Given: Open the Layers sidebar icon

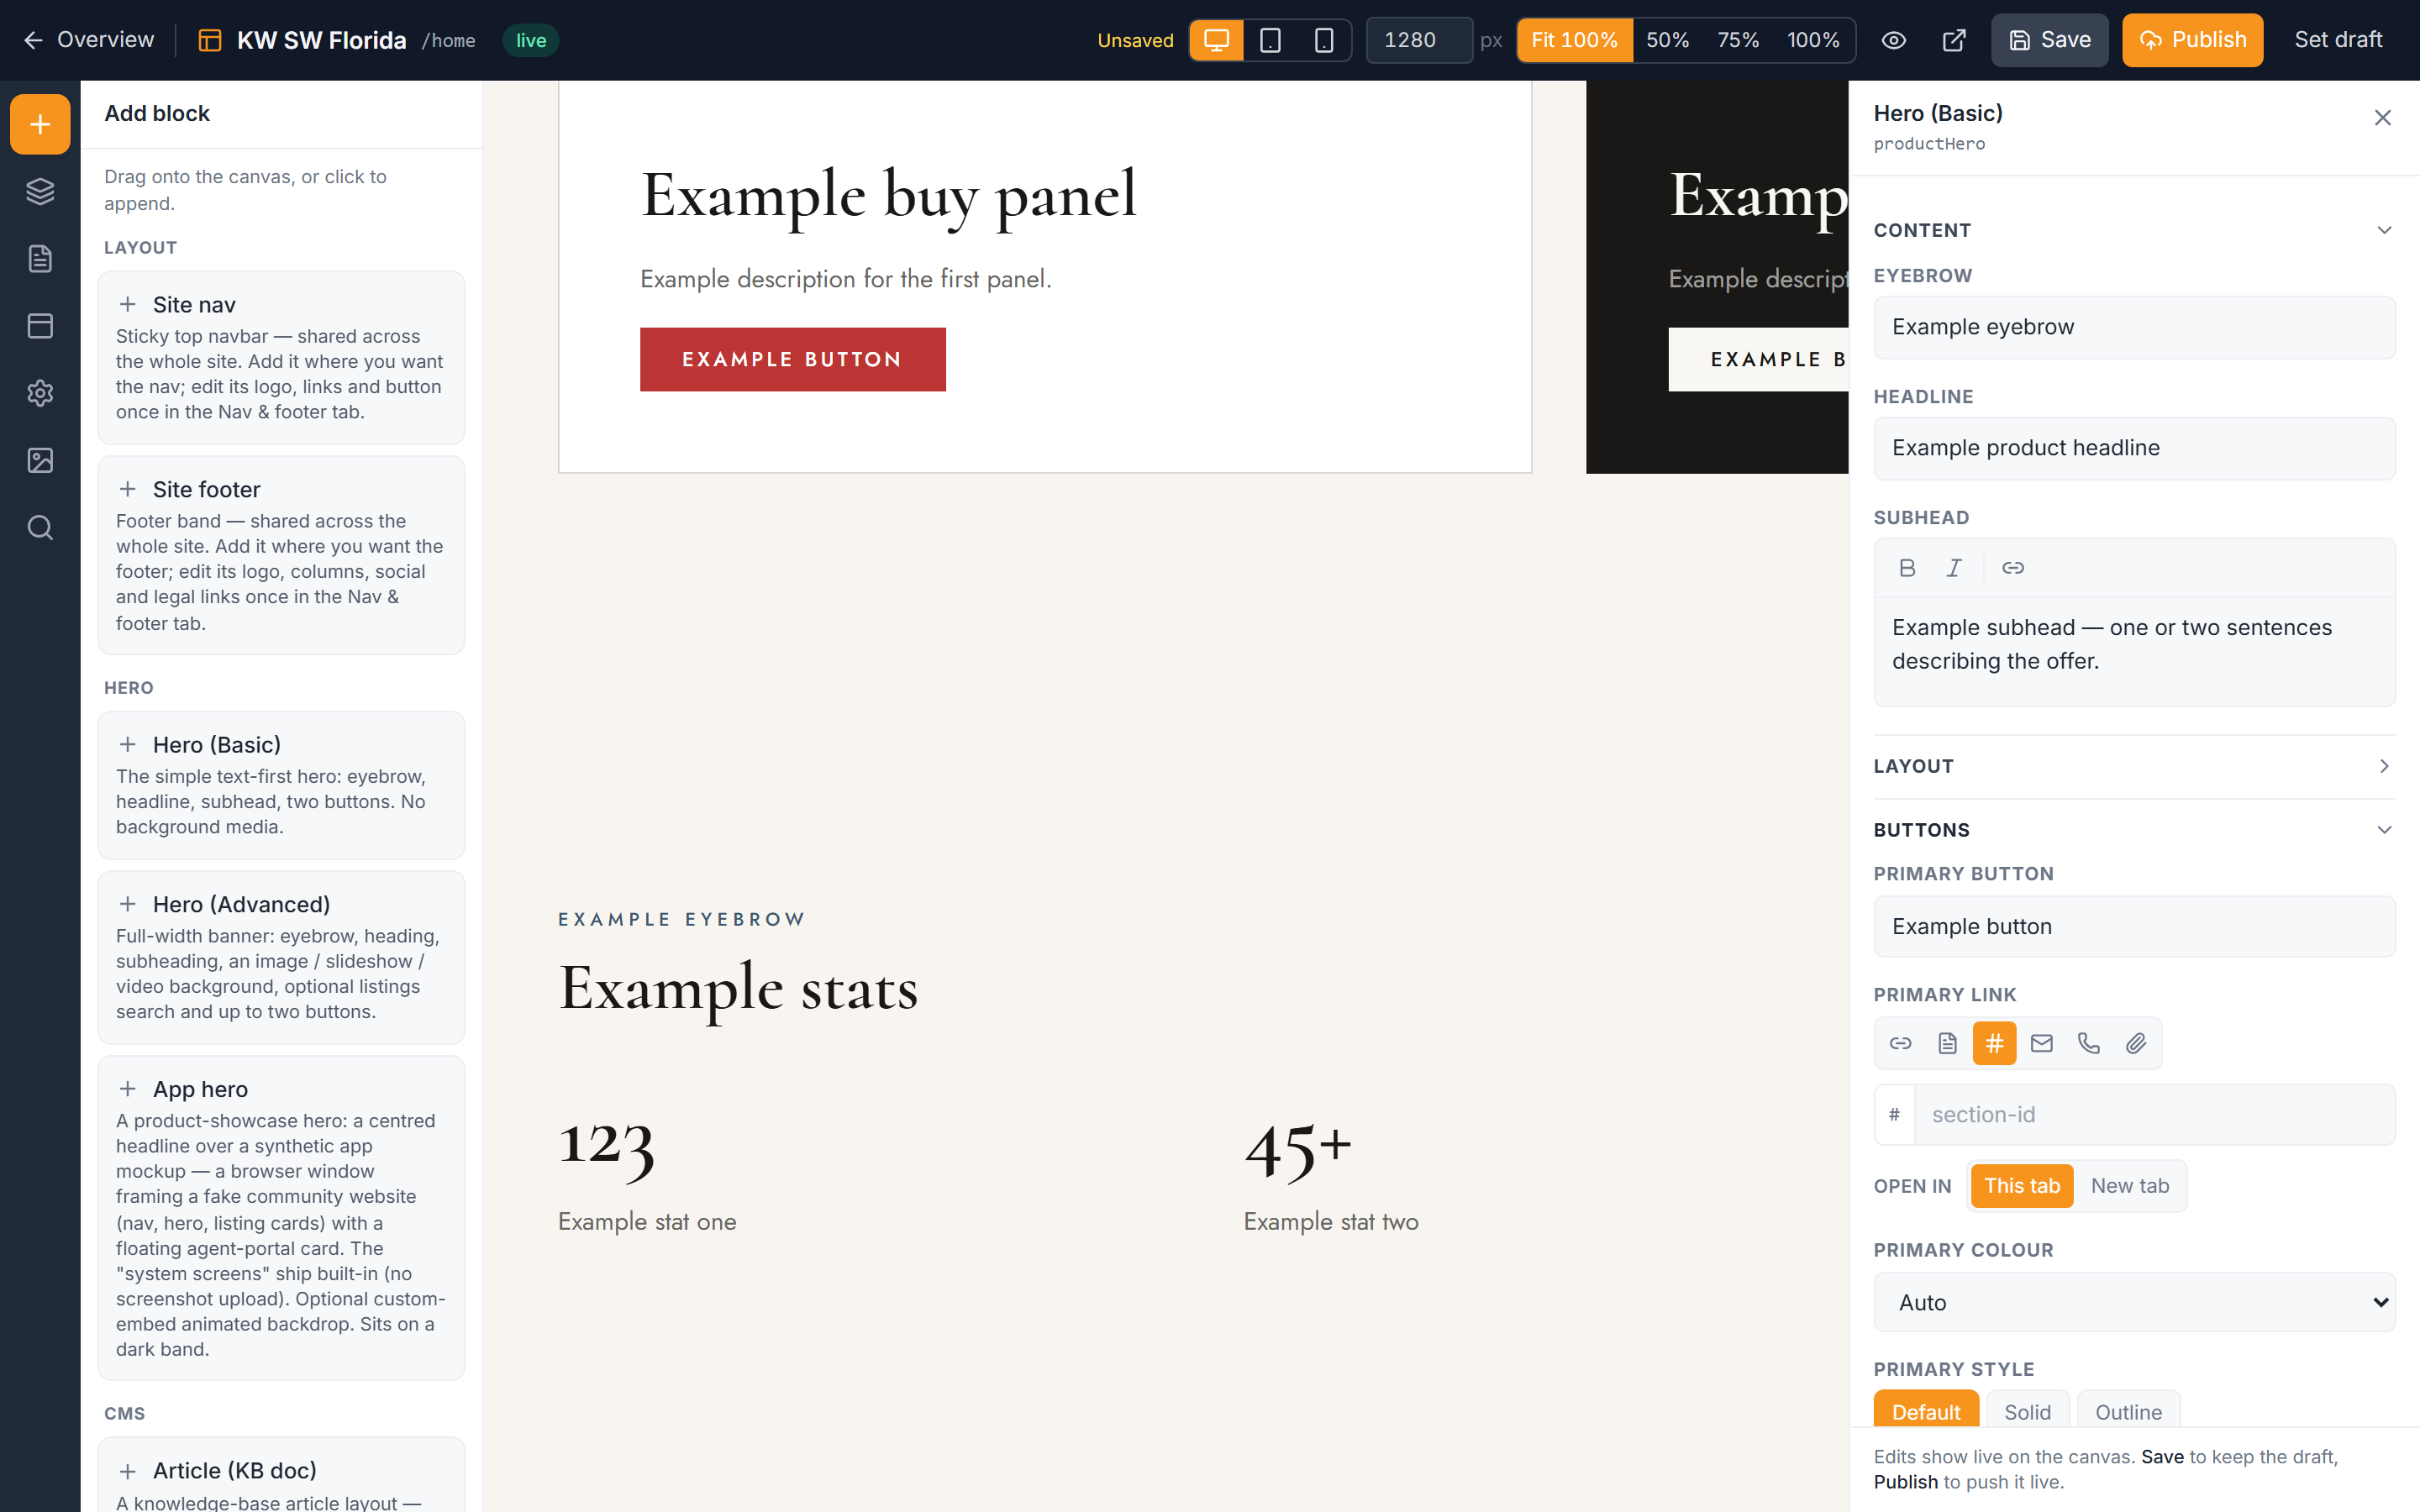Looking at the screenshot, I should (x=40, y=191).
